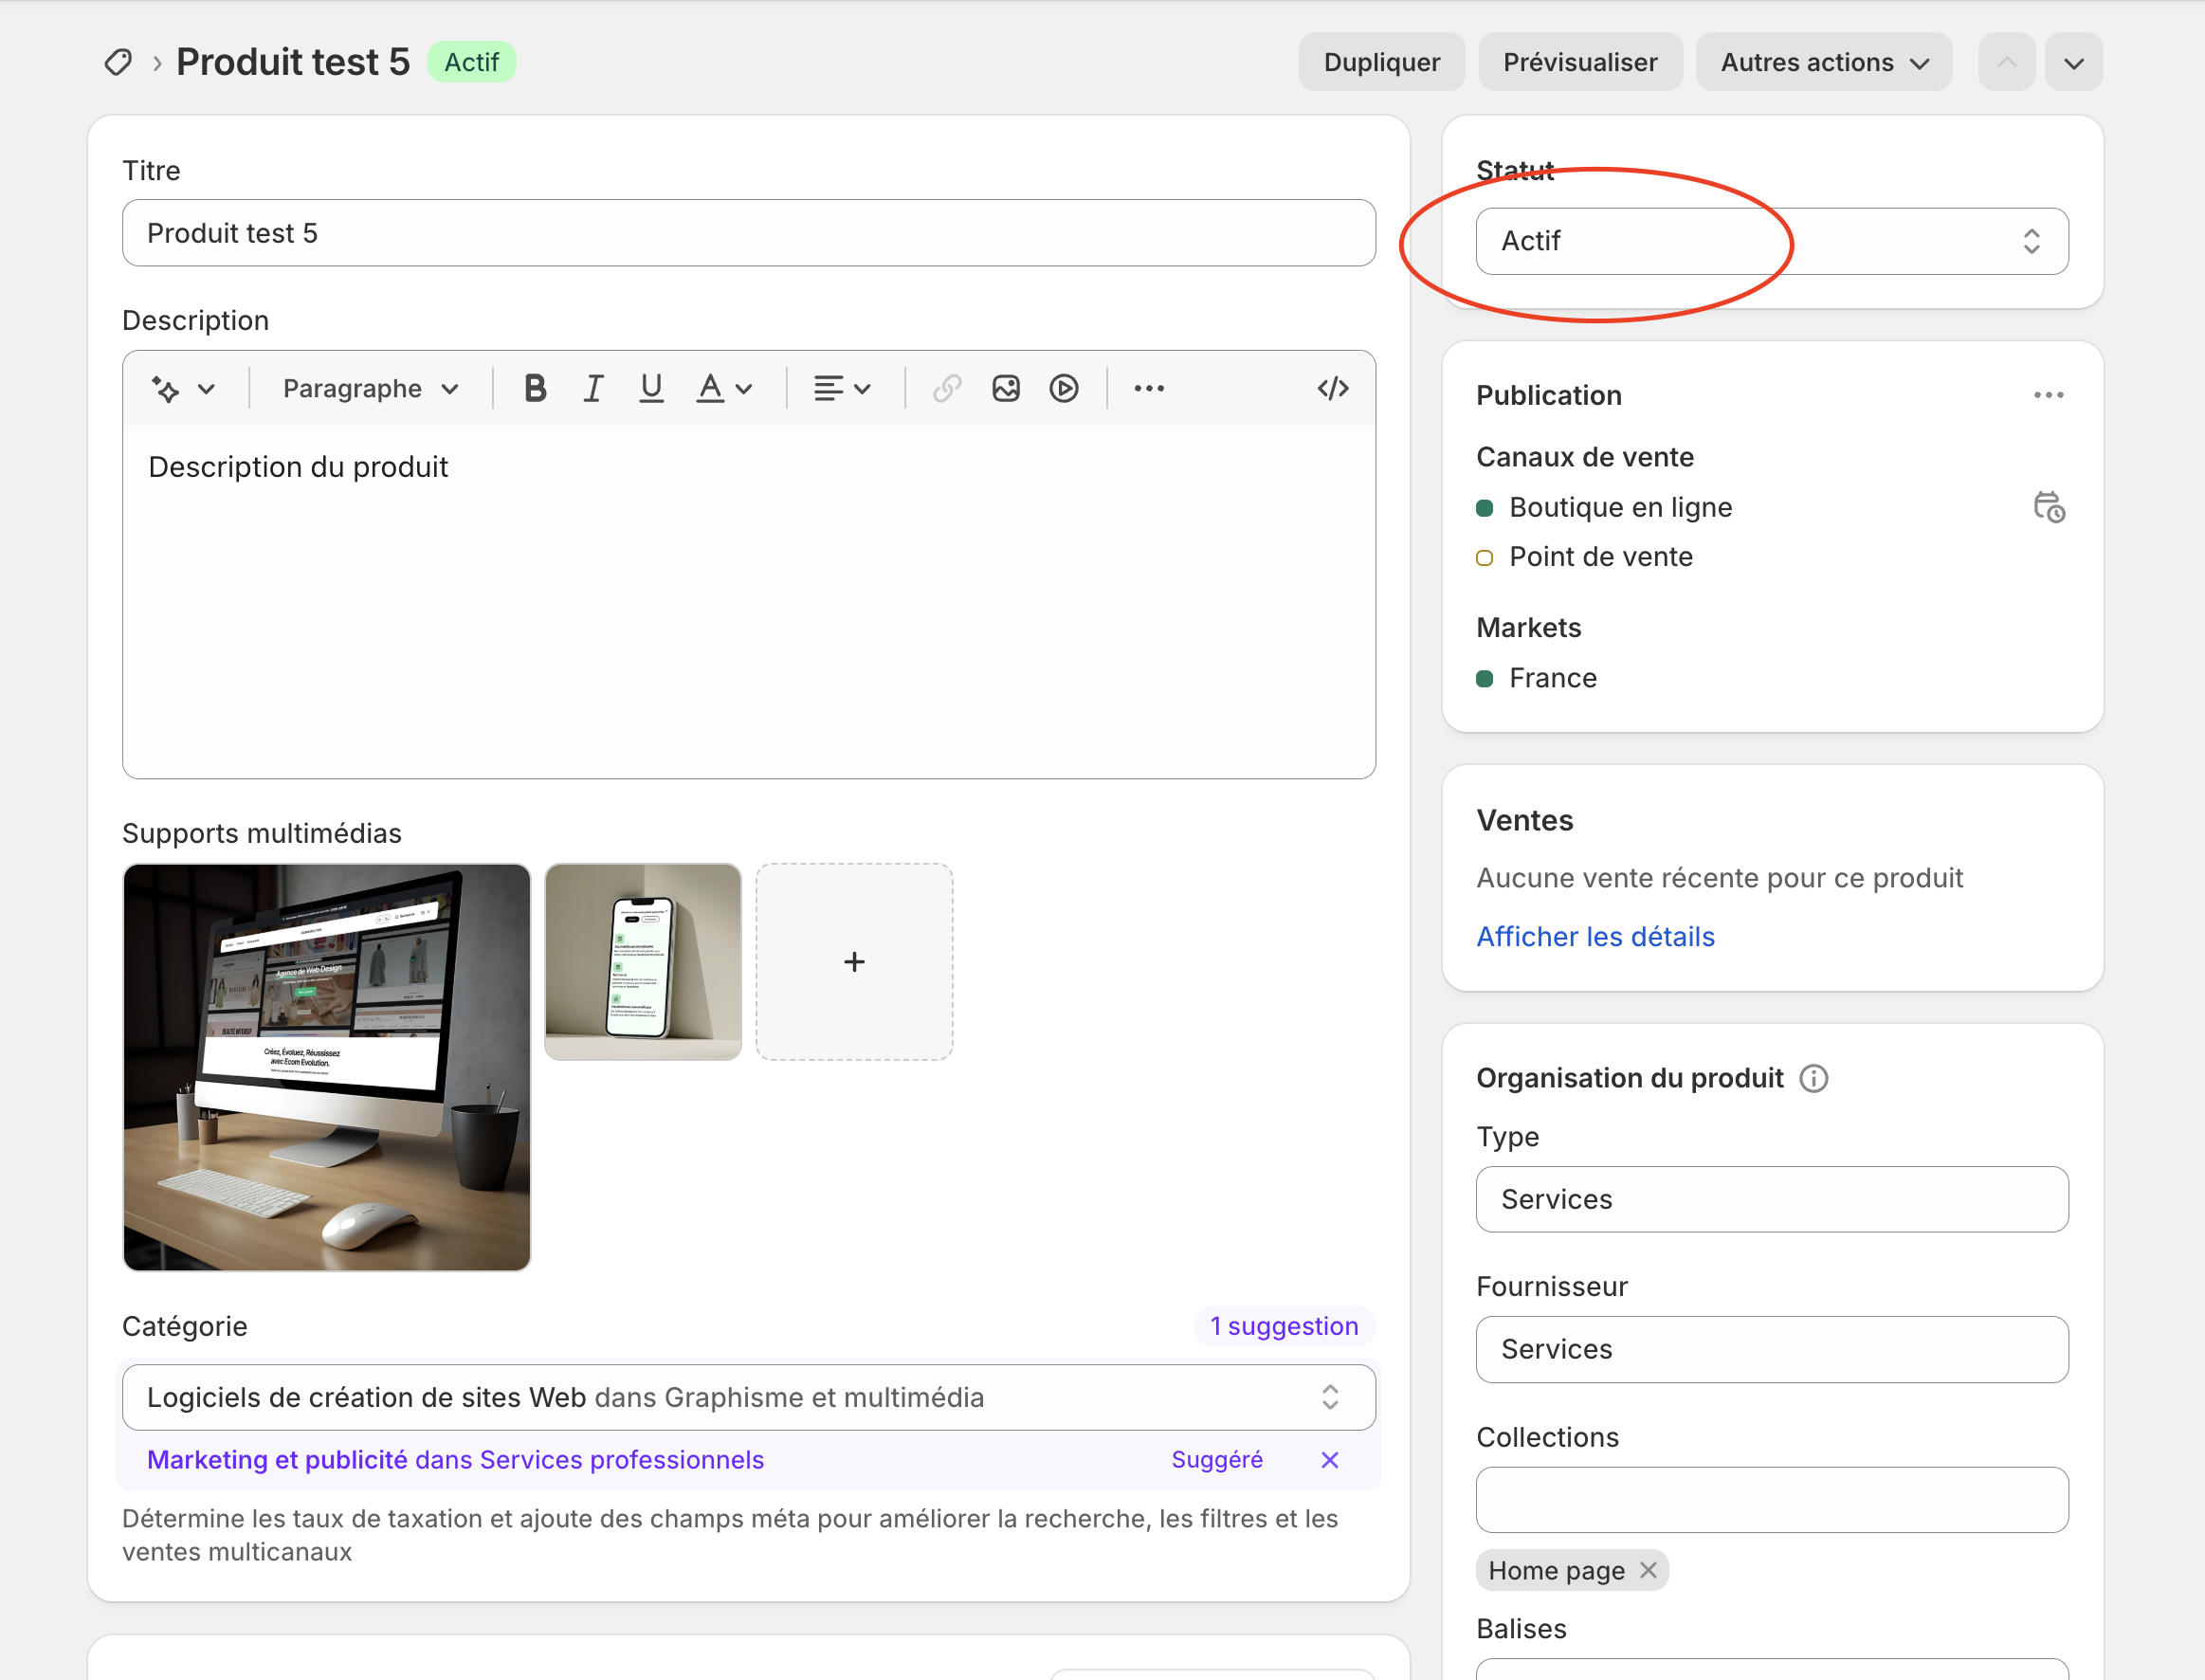Schedule Boutique en ligne publication date

(2048, 507)
